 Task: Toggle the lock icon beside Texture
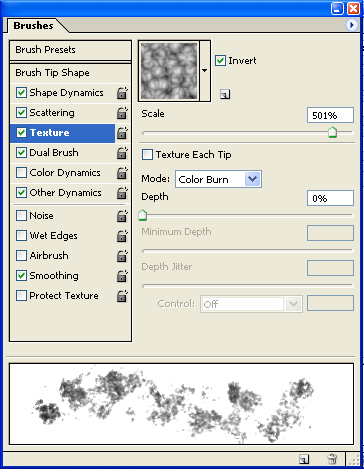[x=122, y=133]
